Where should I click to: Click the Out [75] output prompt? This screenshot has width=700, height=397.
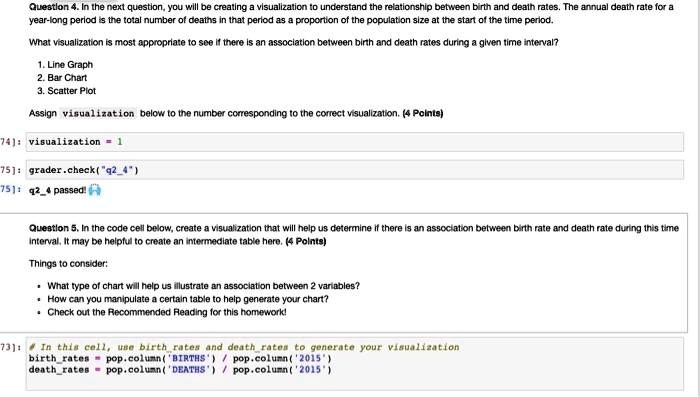(x=11, y=189)
